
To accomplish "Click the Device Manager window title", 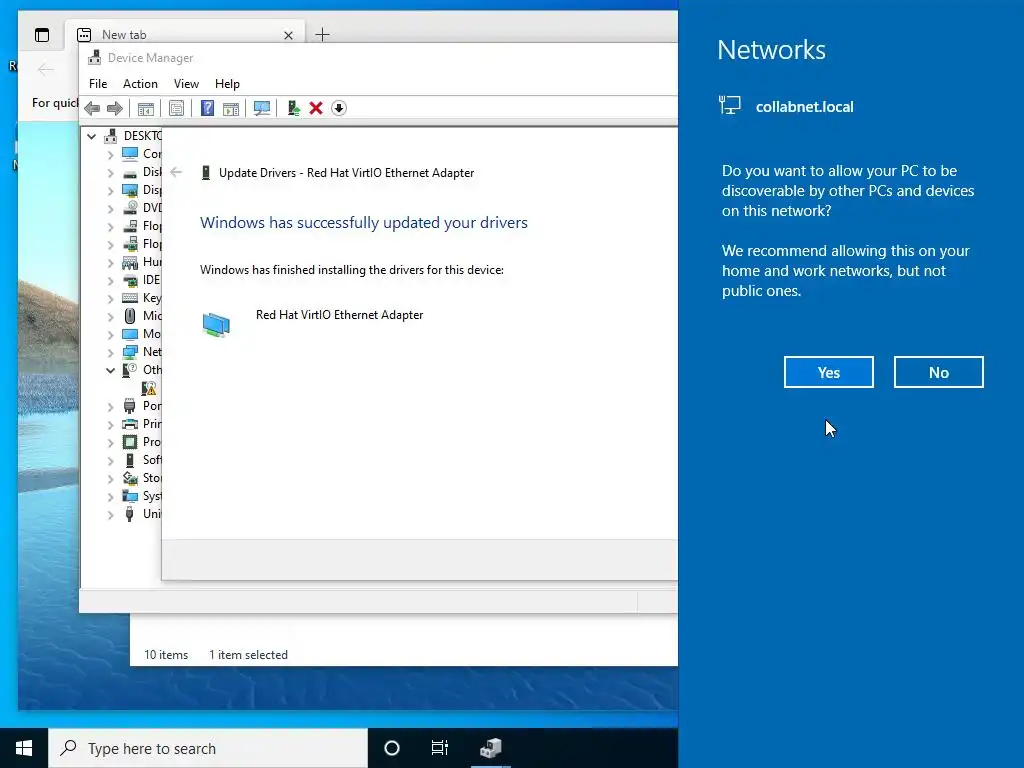I will [x=150, y=58].
